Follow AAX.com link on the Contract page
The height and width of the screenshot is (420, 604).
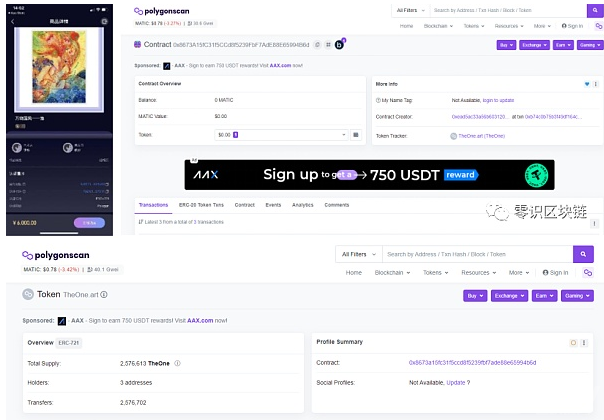pyautogui.click(x=280, y=66)
